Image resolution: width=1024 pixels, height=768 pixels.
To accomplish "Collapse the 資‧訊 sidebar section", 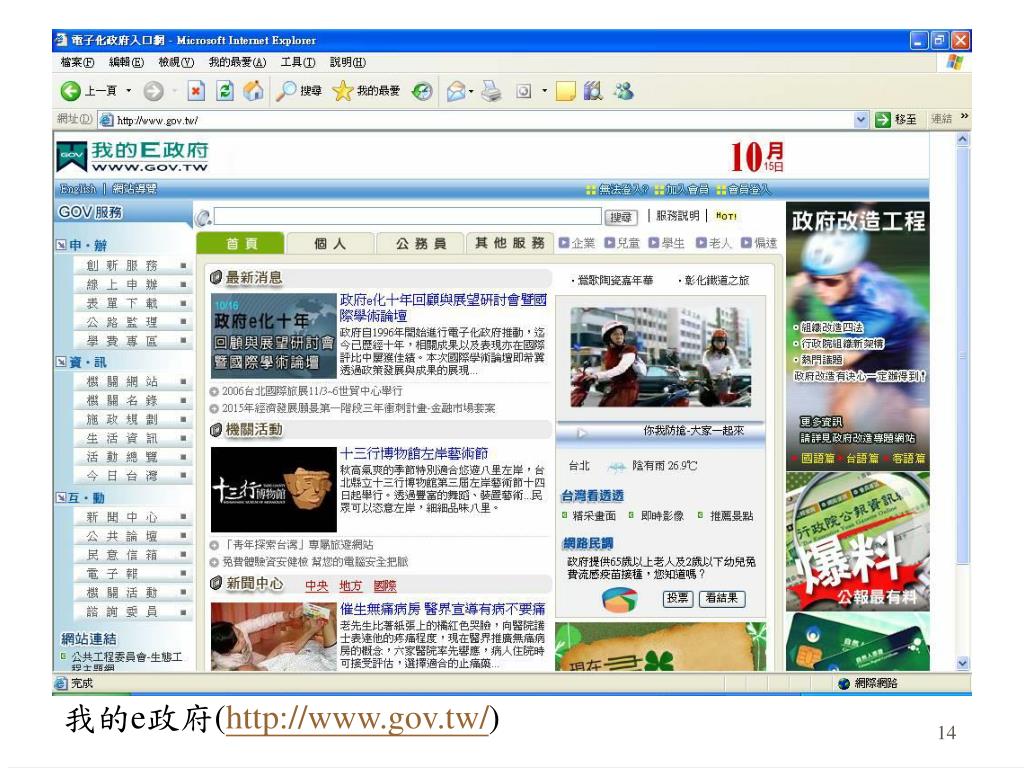I will point(61,362).
